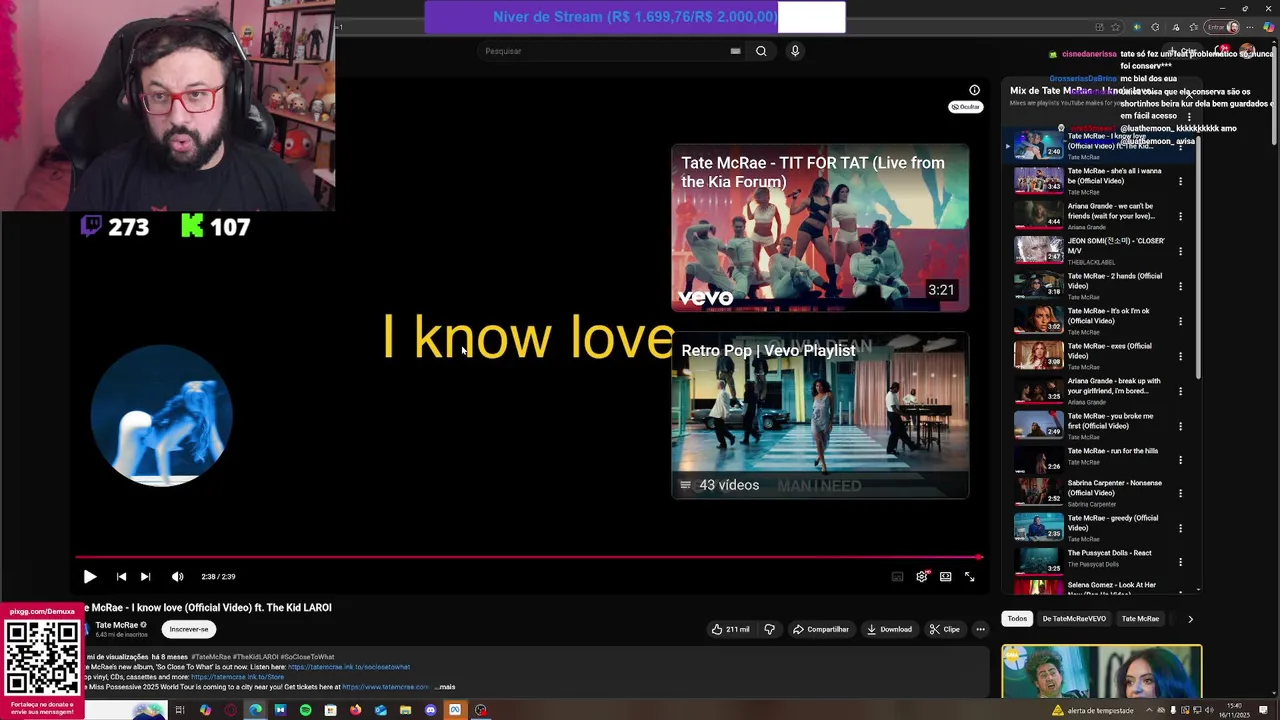Open Discord from the taskbar
Image resolution: width=1280 pixels, height=720 pixels.
coord(430,710)
